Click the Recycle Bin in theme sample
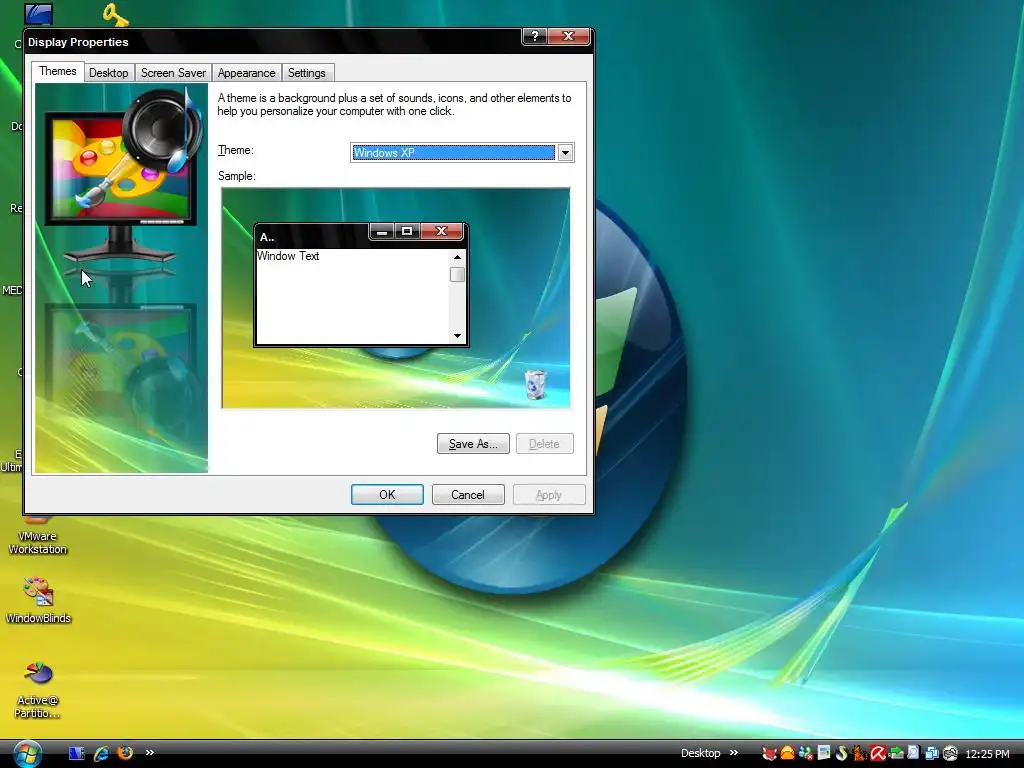 point(535,384)
